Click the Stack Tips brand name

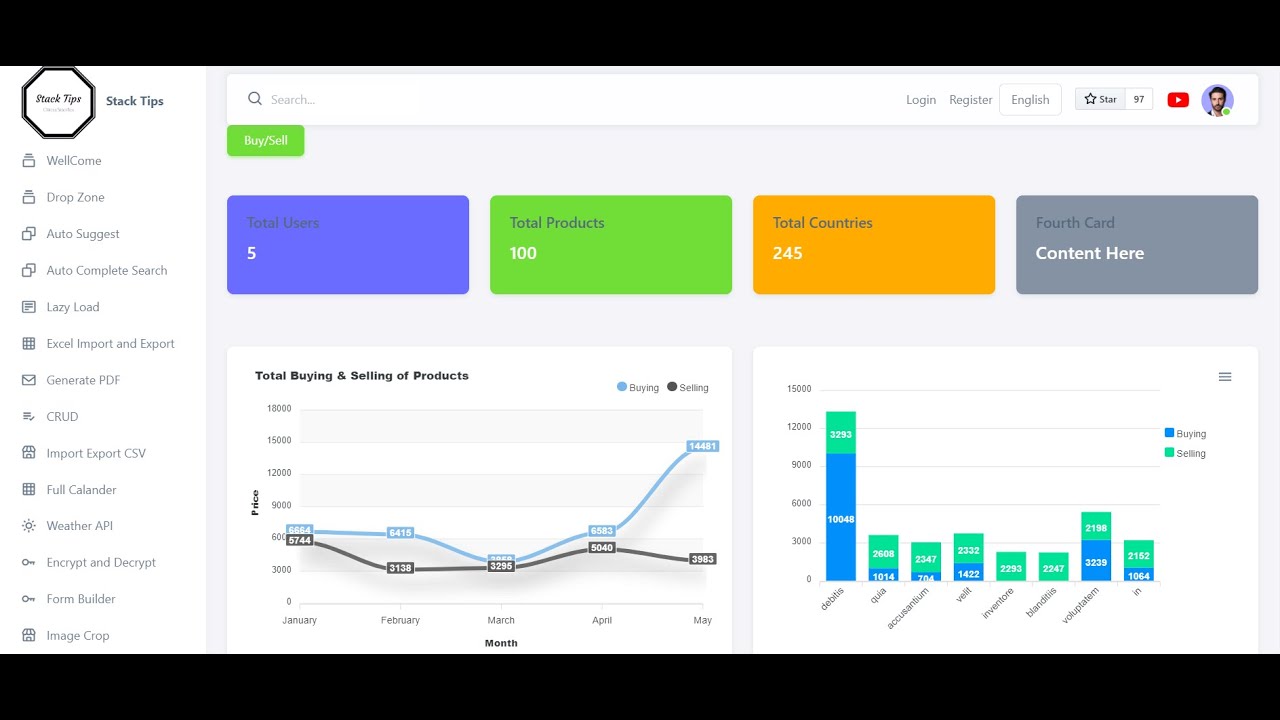[x=135, y=101]
